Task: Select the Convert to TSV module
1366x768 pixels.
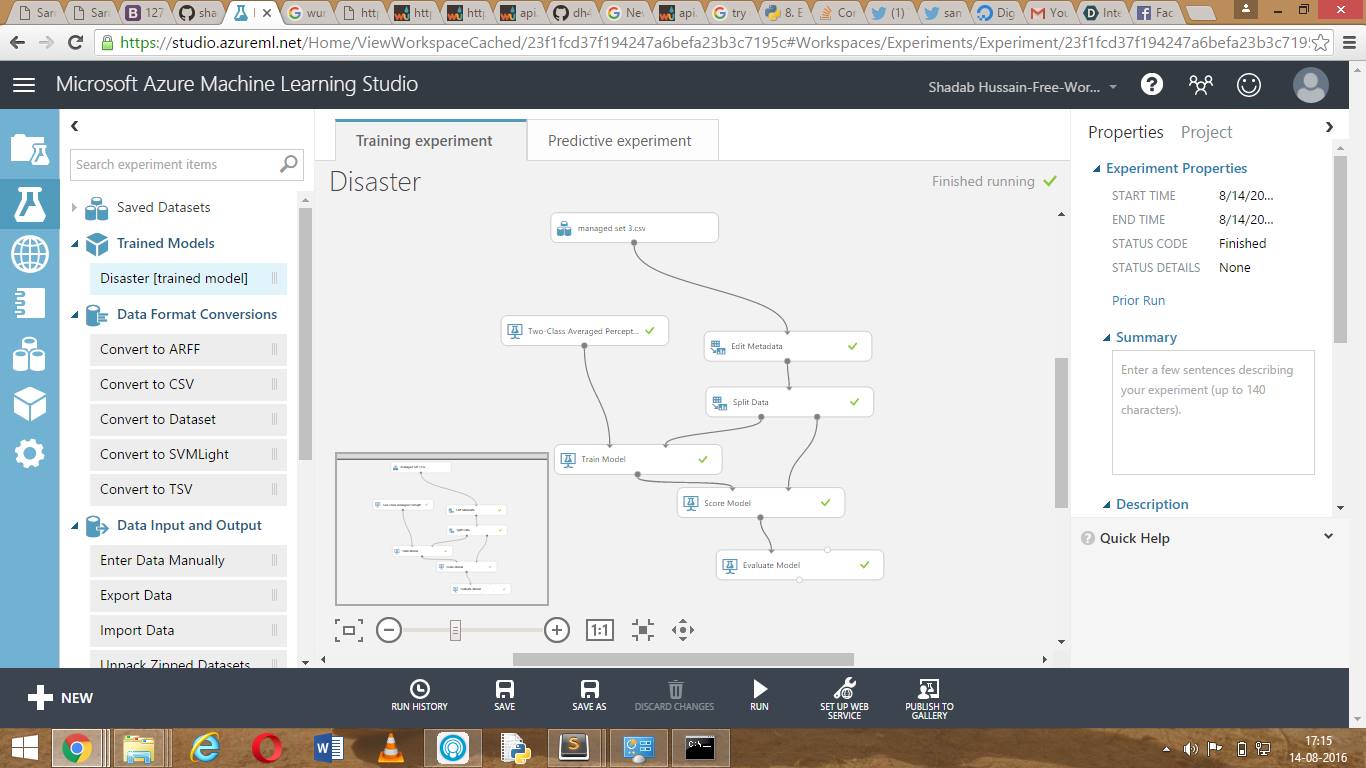Action: (x=188, y=489)
